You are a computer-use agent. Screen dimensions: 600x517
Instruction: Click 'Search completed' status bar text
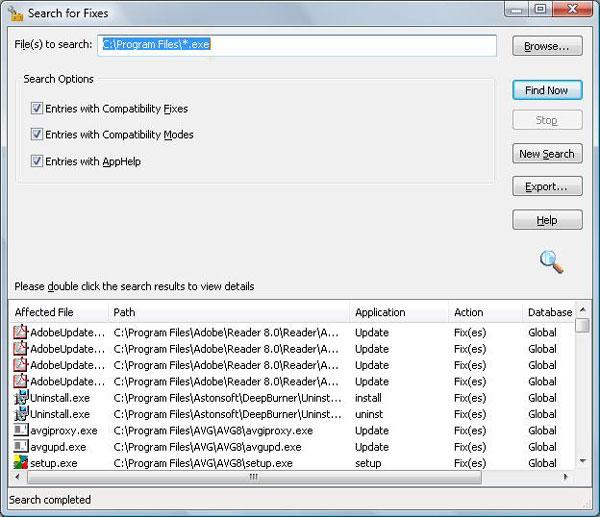(x=50, y=500)
